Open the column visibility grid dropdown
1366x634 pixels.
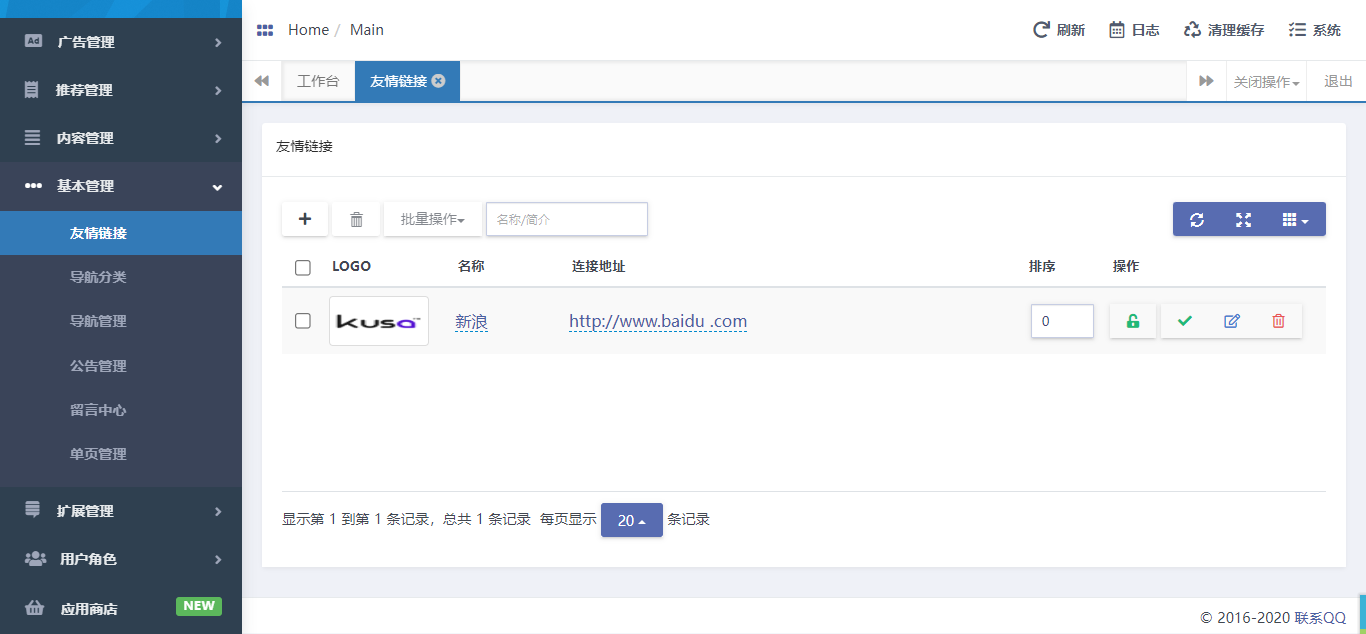1295,220
